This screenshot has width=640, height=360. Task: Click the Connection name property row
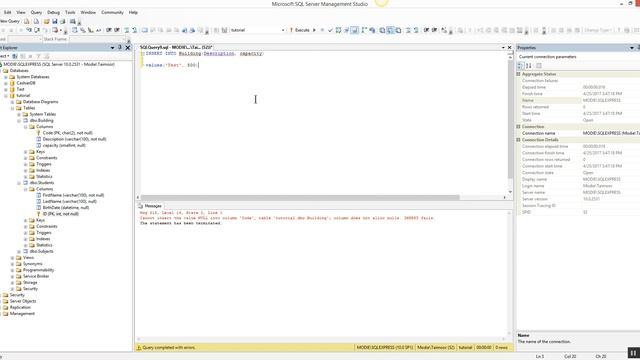(579, 133)
